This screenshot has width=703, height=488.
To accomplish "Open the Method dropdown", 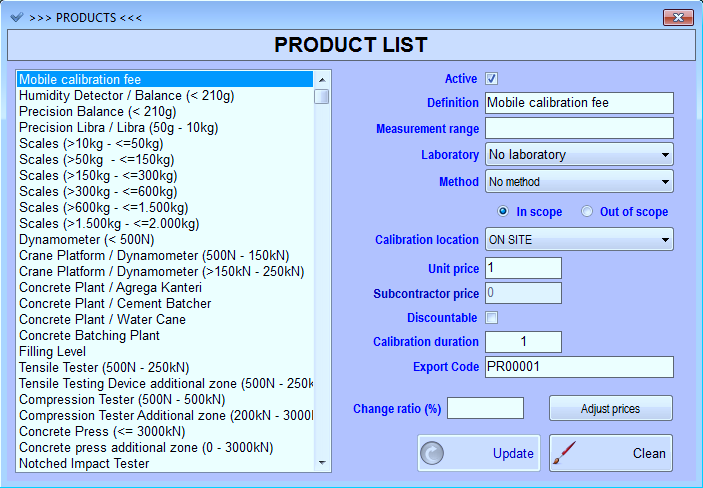I will point(579,181).
